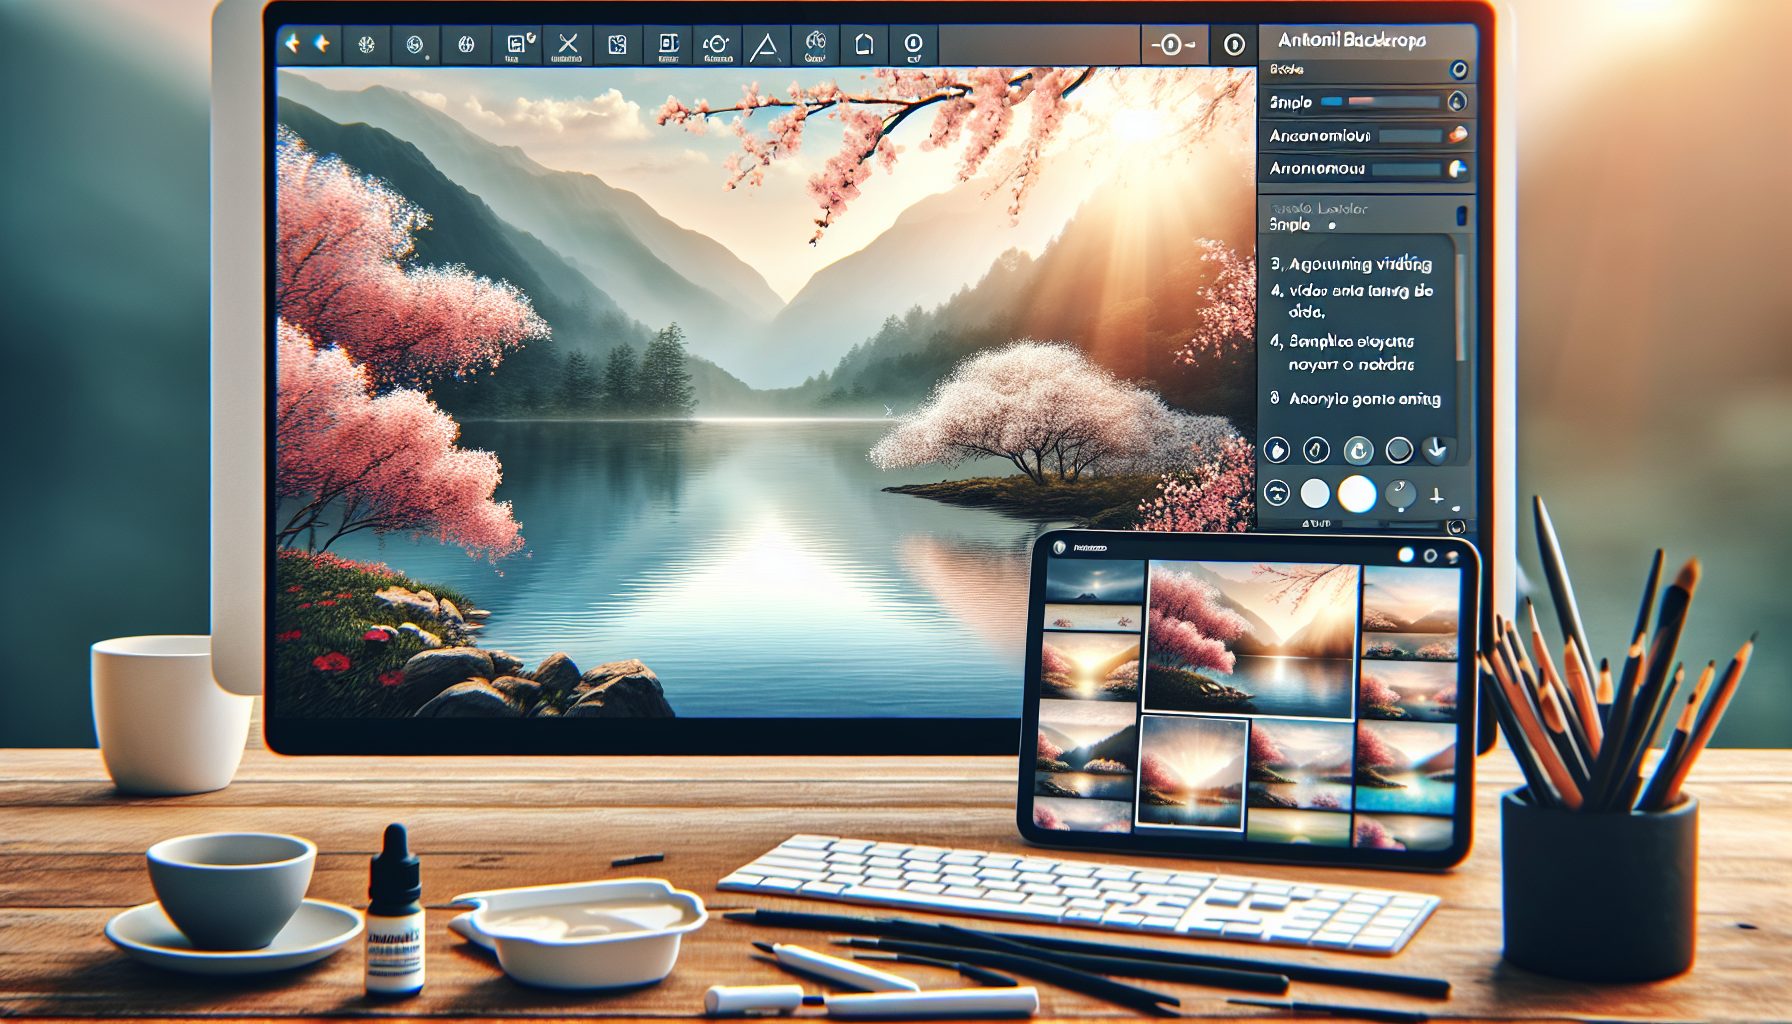Click the second list entry starting with vidoo

(1351, 301)
